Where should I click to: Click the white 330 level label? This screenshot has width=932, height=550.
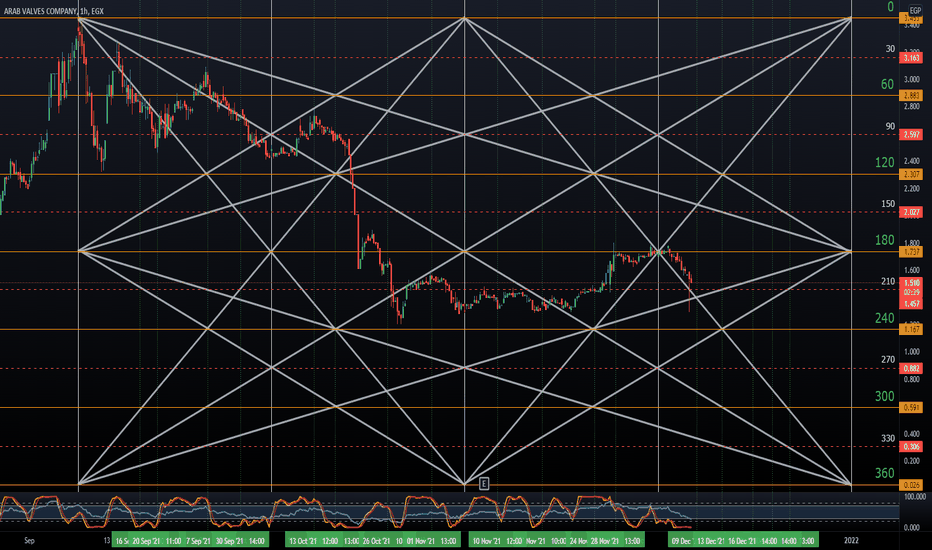[888, 438]
